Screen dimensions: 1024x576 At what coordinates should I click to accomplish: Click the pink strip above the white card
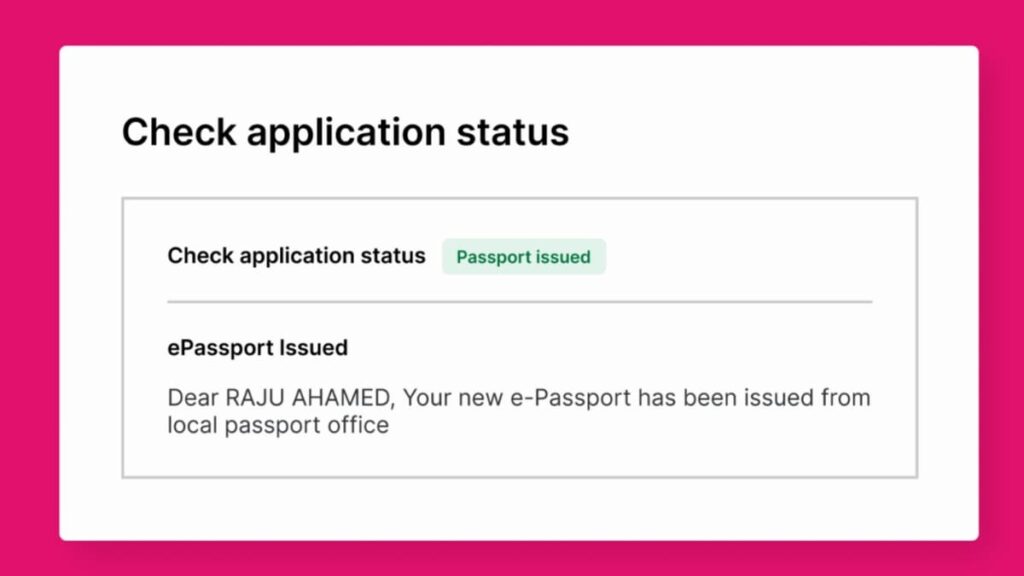[x=512, y=22]
